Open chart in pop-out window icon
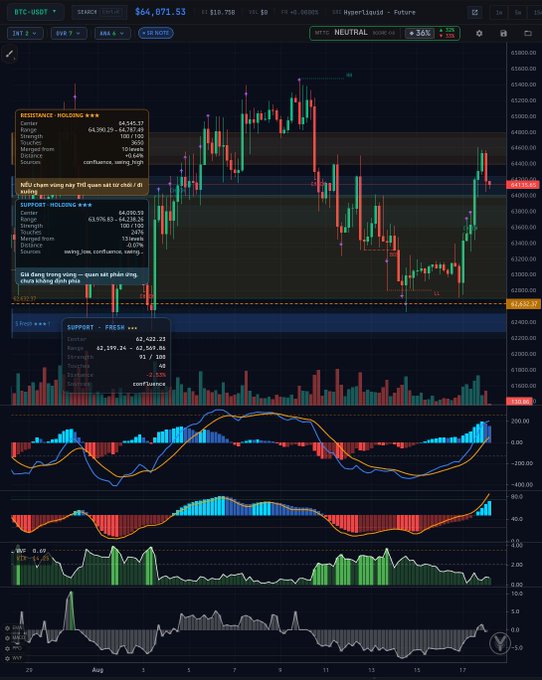This screenshot has height=680, width=542. tap(475, 12)
